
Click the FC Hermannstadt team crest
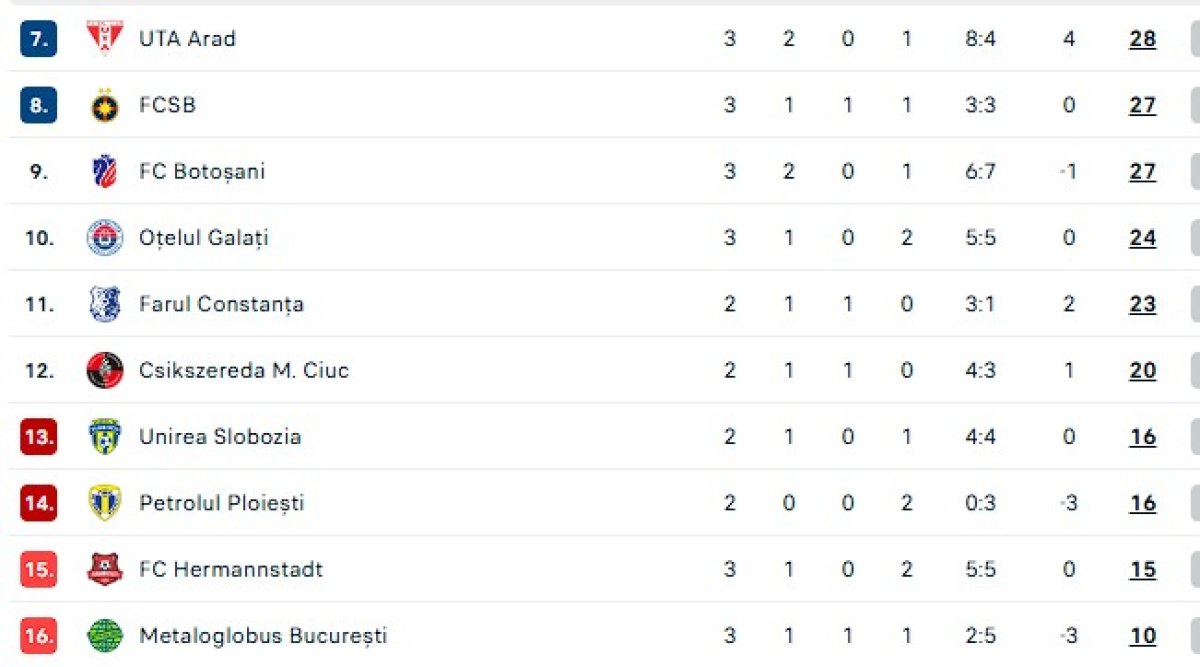point(104,569)
